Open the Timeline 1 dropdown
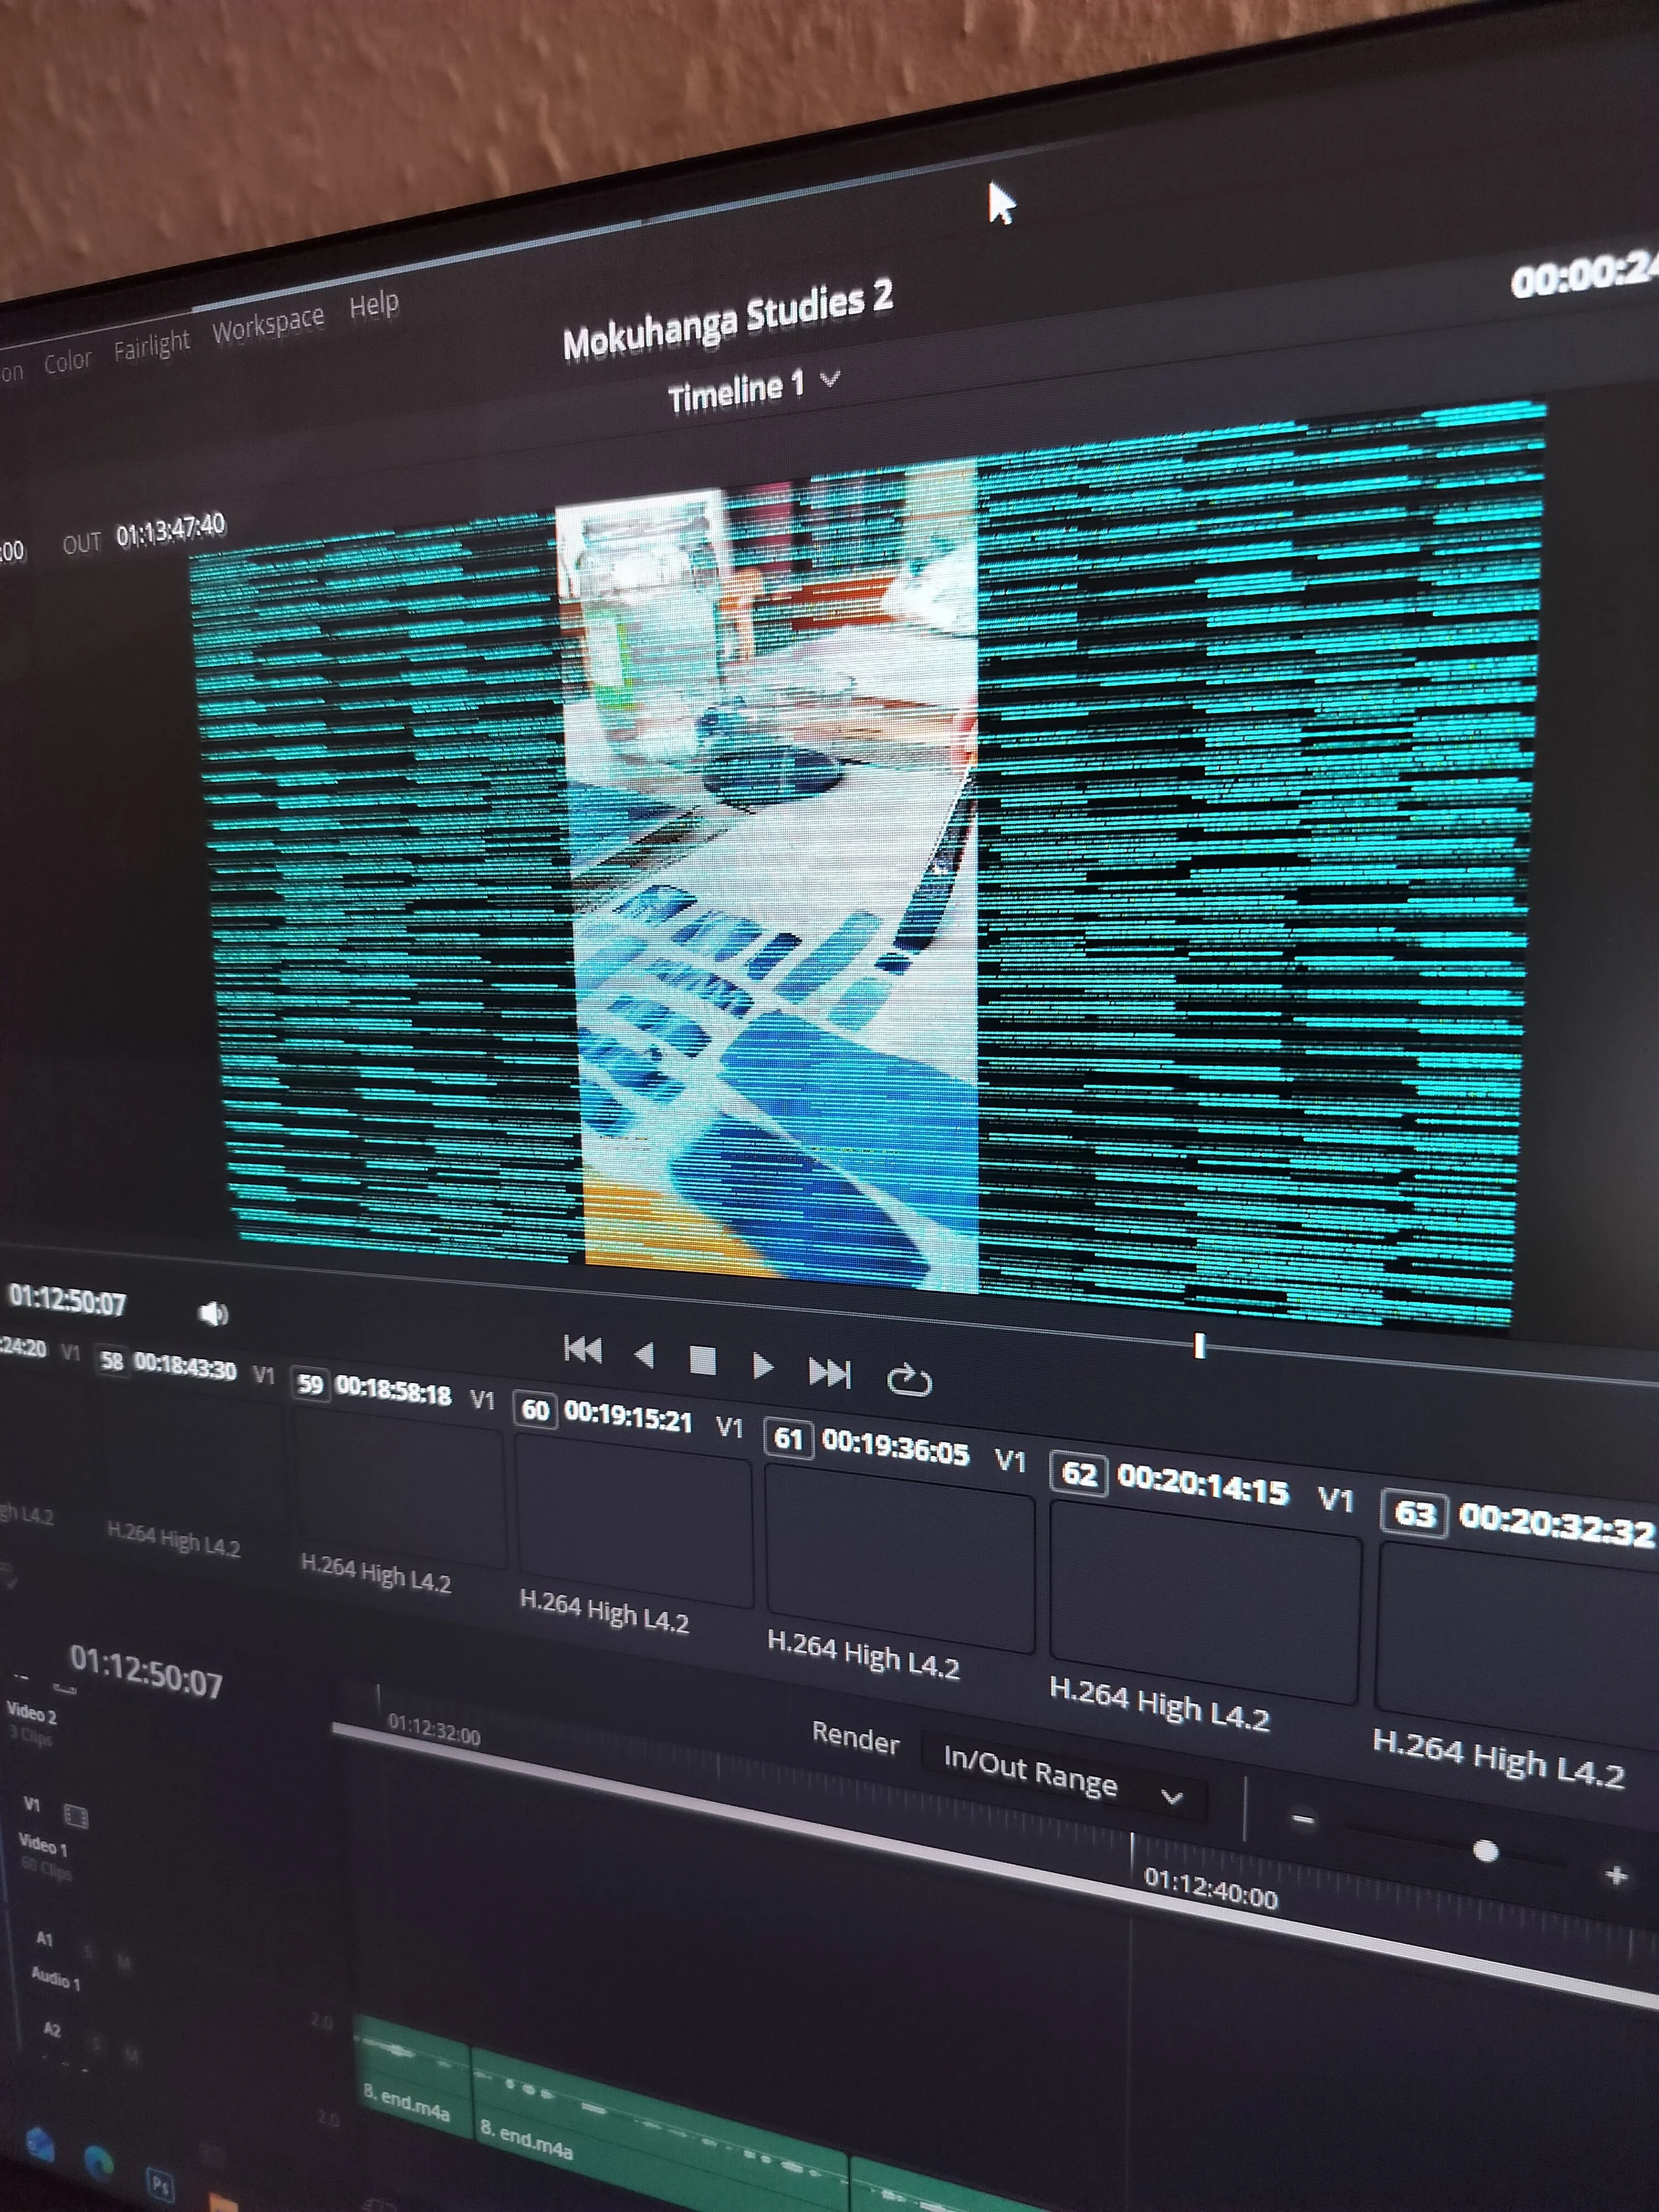 [829, 380]
